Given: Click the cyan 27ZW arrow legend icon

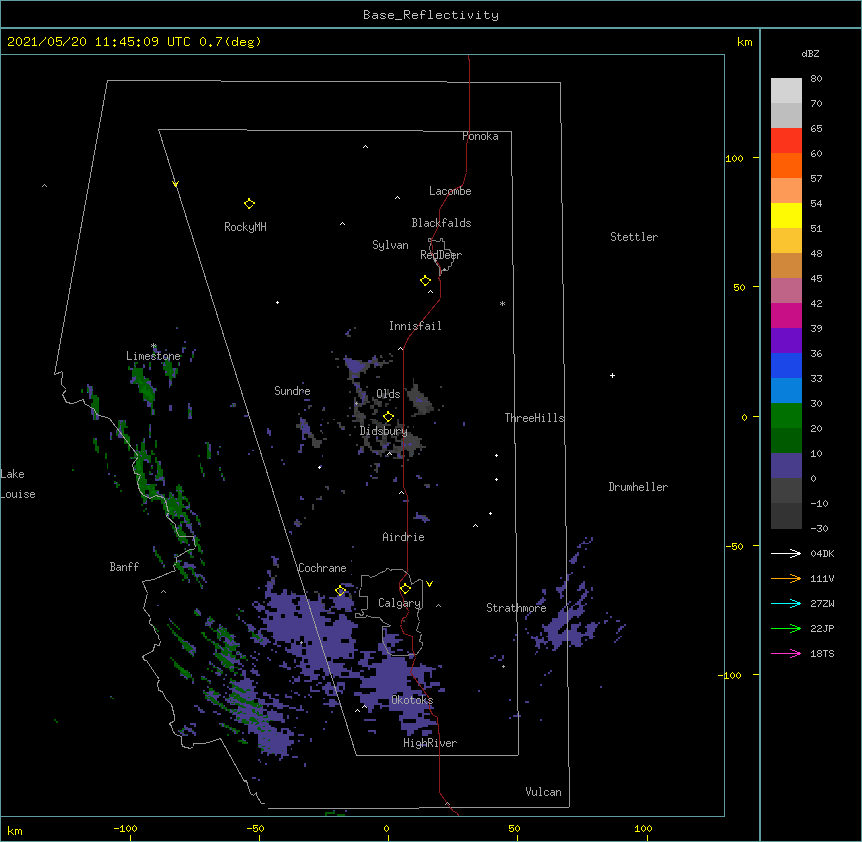Looking at the screenshot, I should [786, 603].
